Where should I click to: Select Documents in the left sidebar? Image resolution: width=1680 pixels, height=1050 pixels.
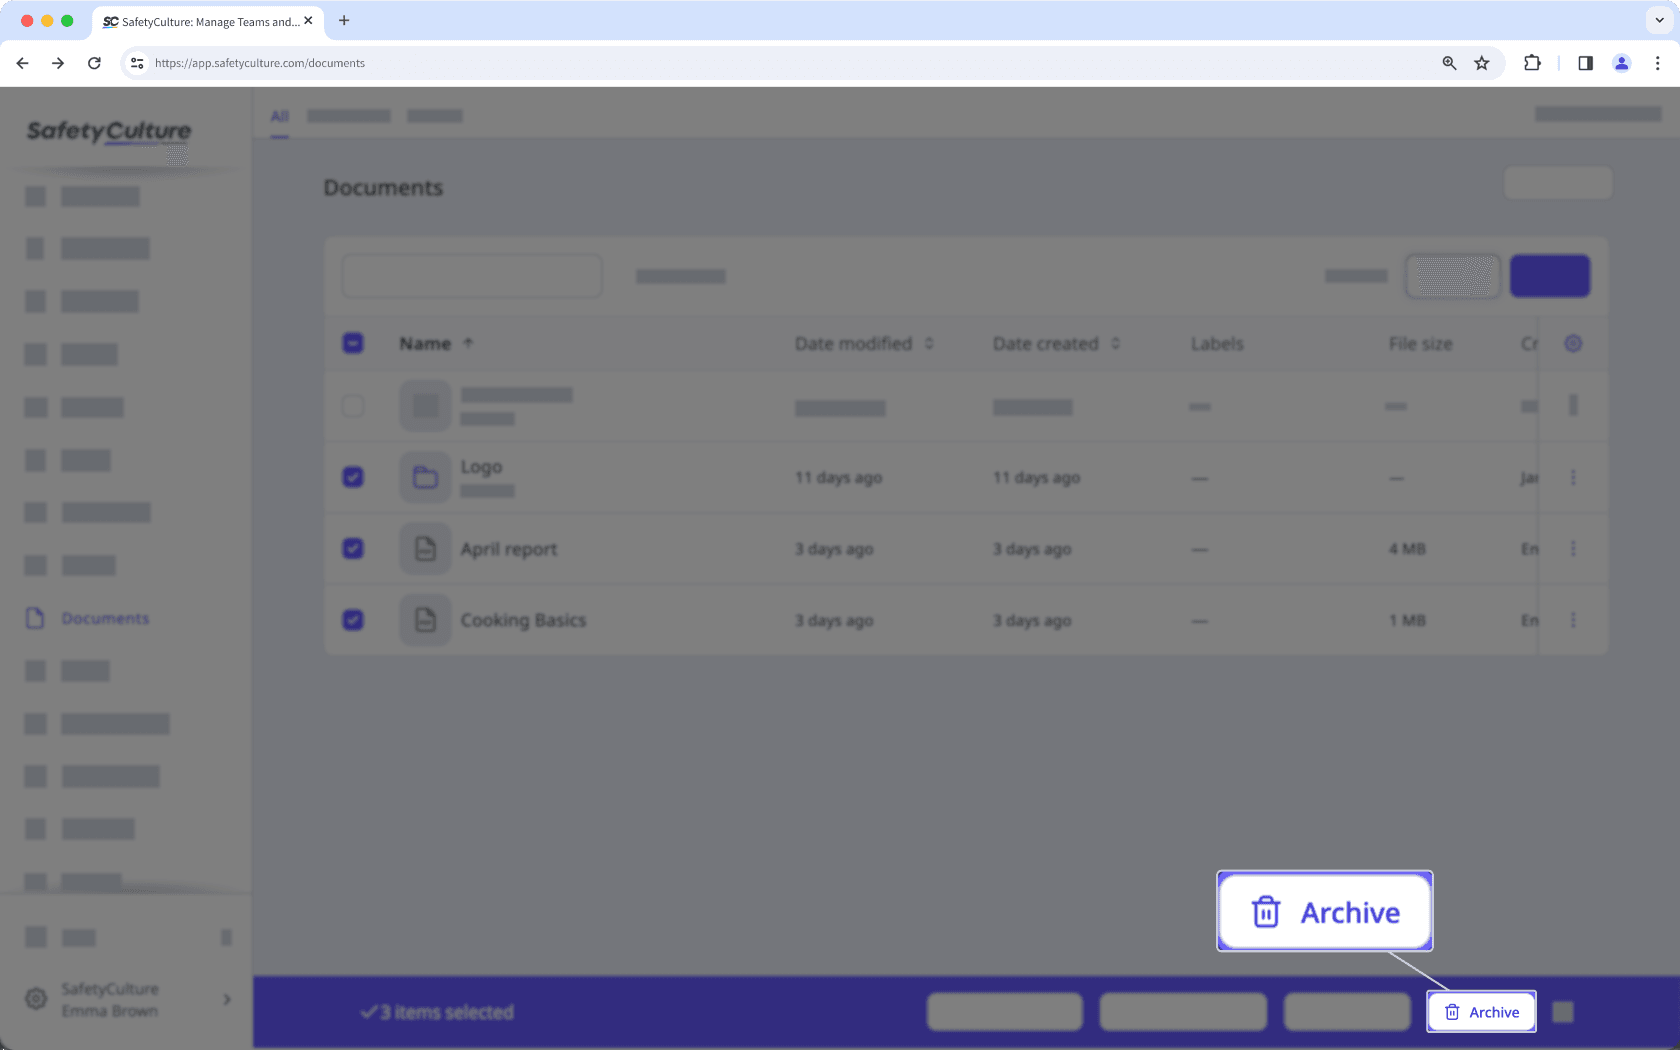tap(105, 618)
